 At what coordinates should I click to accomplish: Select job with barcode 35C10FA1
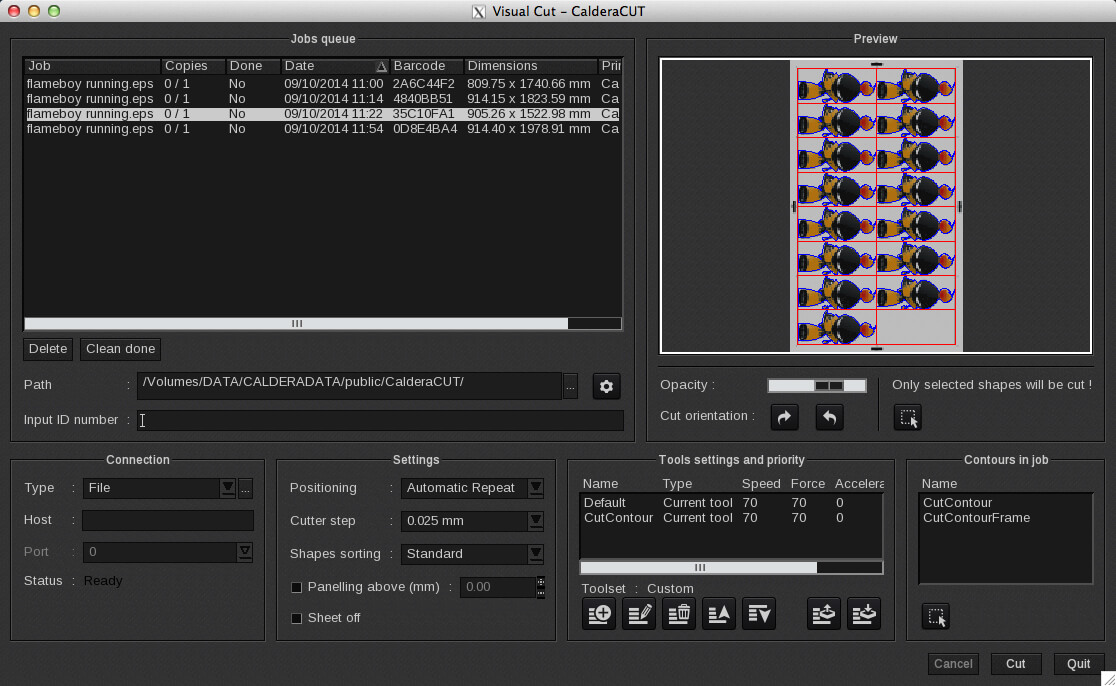point(322,114)
